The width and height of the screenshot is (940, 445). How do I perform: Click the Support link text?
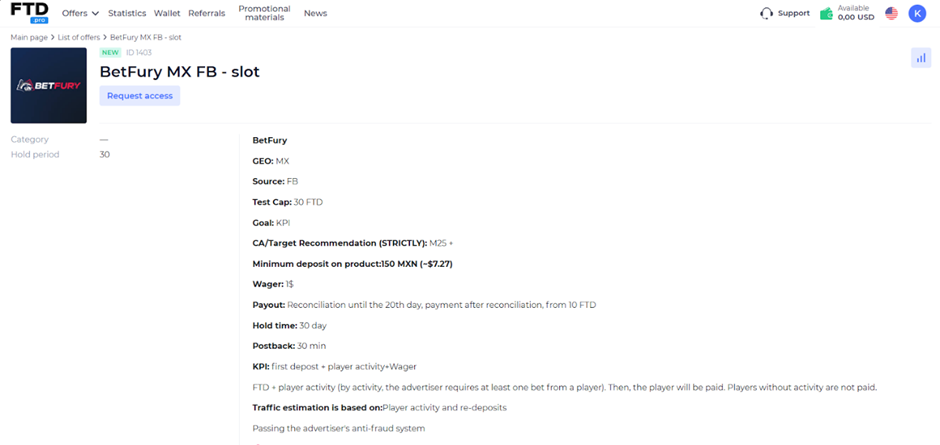coord(794,13)
